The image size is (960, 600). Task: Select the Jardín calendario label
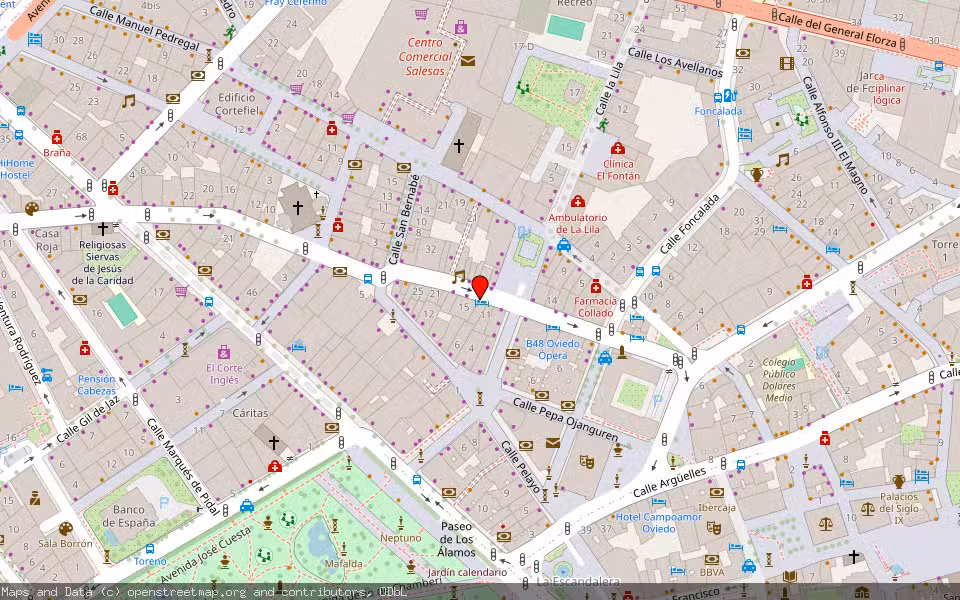pos(467,572)
